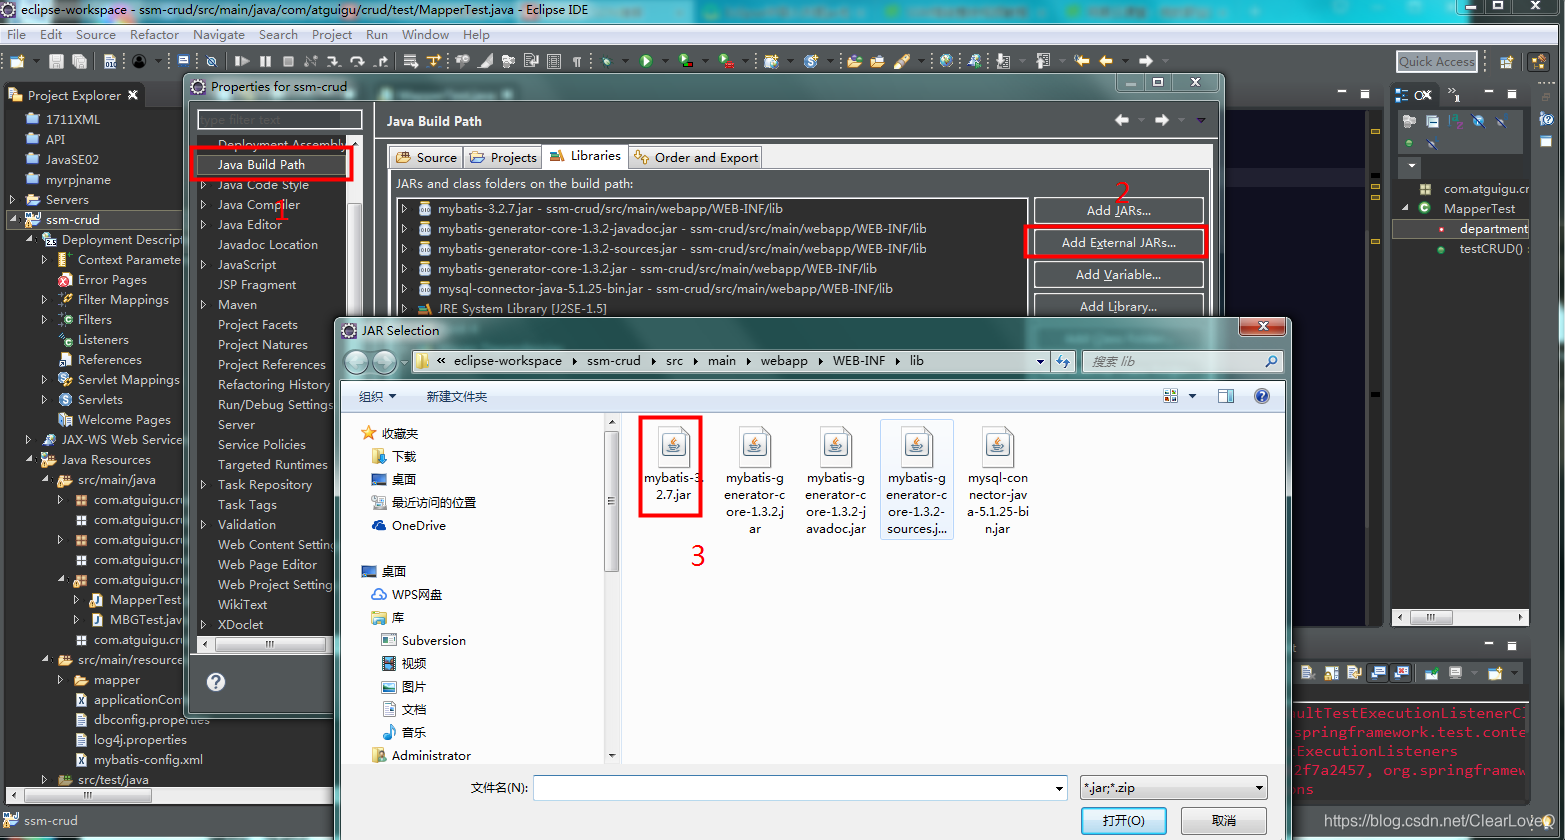The width and height of the screenshot is (1565, 840).
Task: Click the Step Over toolbar icon
Action: [x=357, y=61]
